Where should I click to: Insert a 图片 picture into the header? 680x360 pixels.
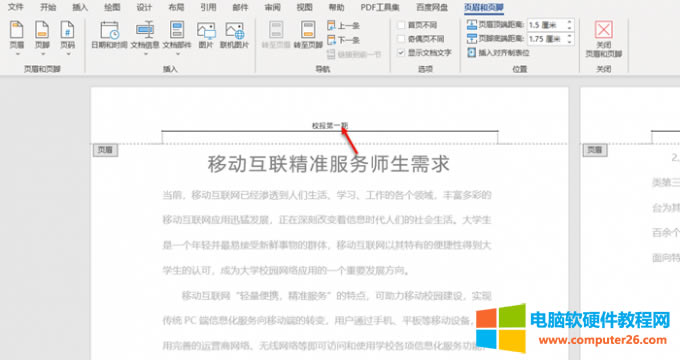click(x=206, y=35)
